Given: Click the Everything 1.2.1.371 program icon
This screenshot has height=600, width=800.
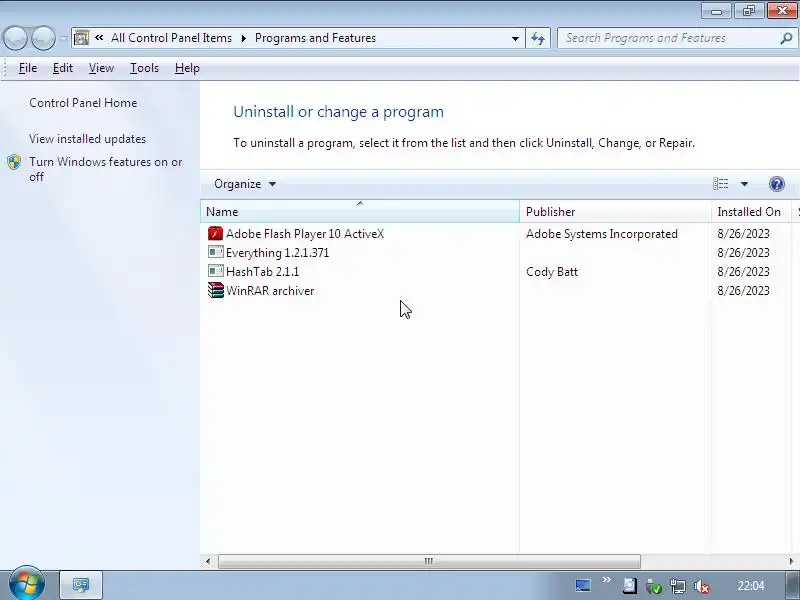Looking at the screenshot, I should tap(215, 252).
